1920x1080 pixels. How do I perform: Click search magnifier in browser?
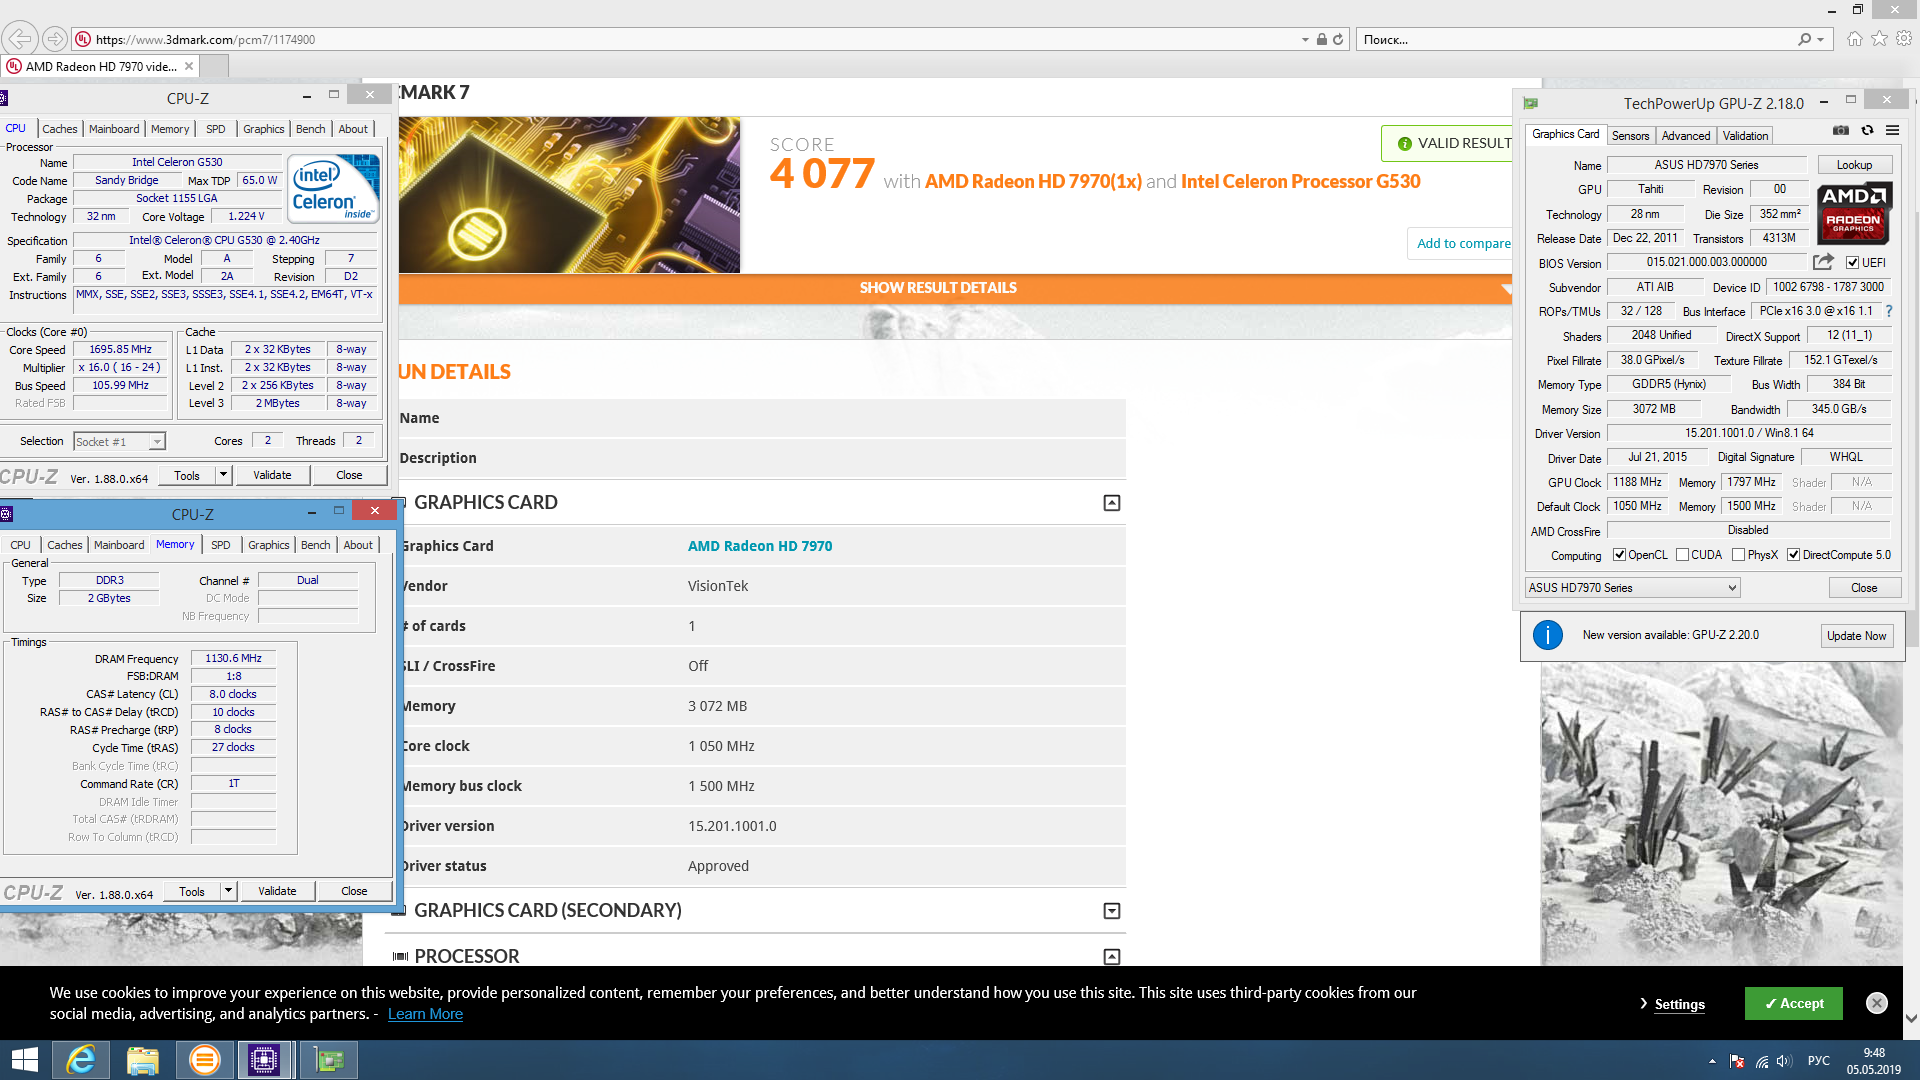pos(1804,39)
